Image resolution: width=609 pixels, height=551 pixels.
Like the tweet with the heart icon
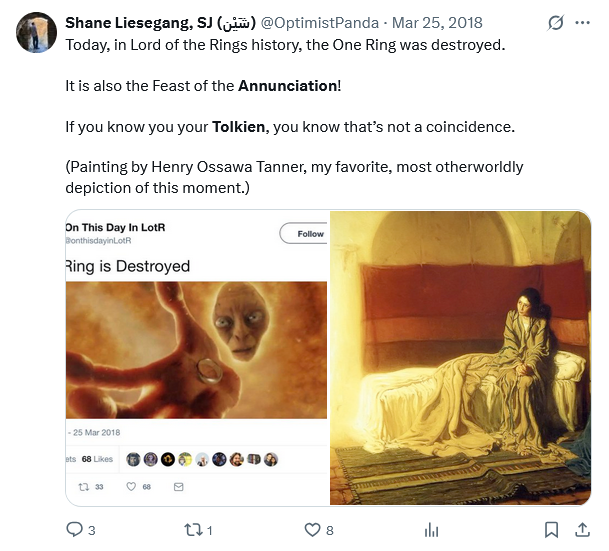(312, 530)
